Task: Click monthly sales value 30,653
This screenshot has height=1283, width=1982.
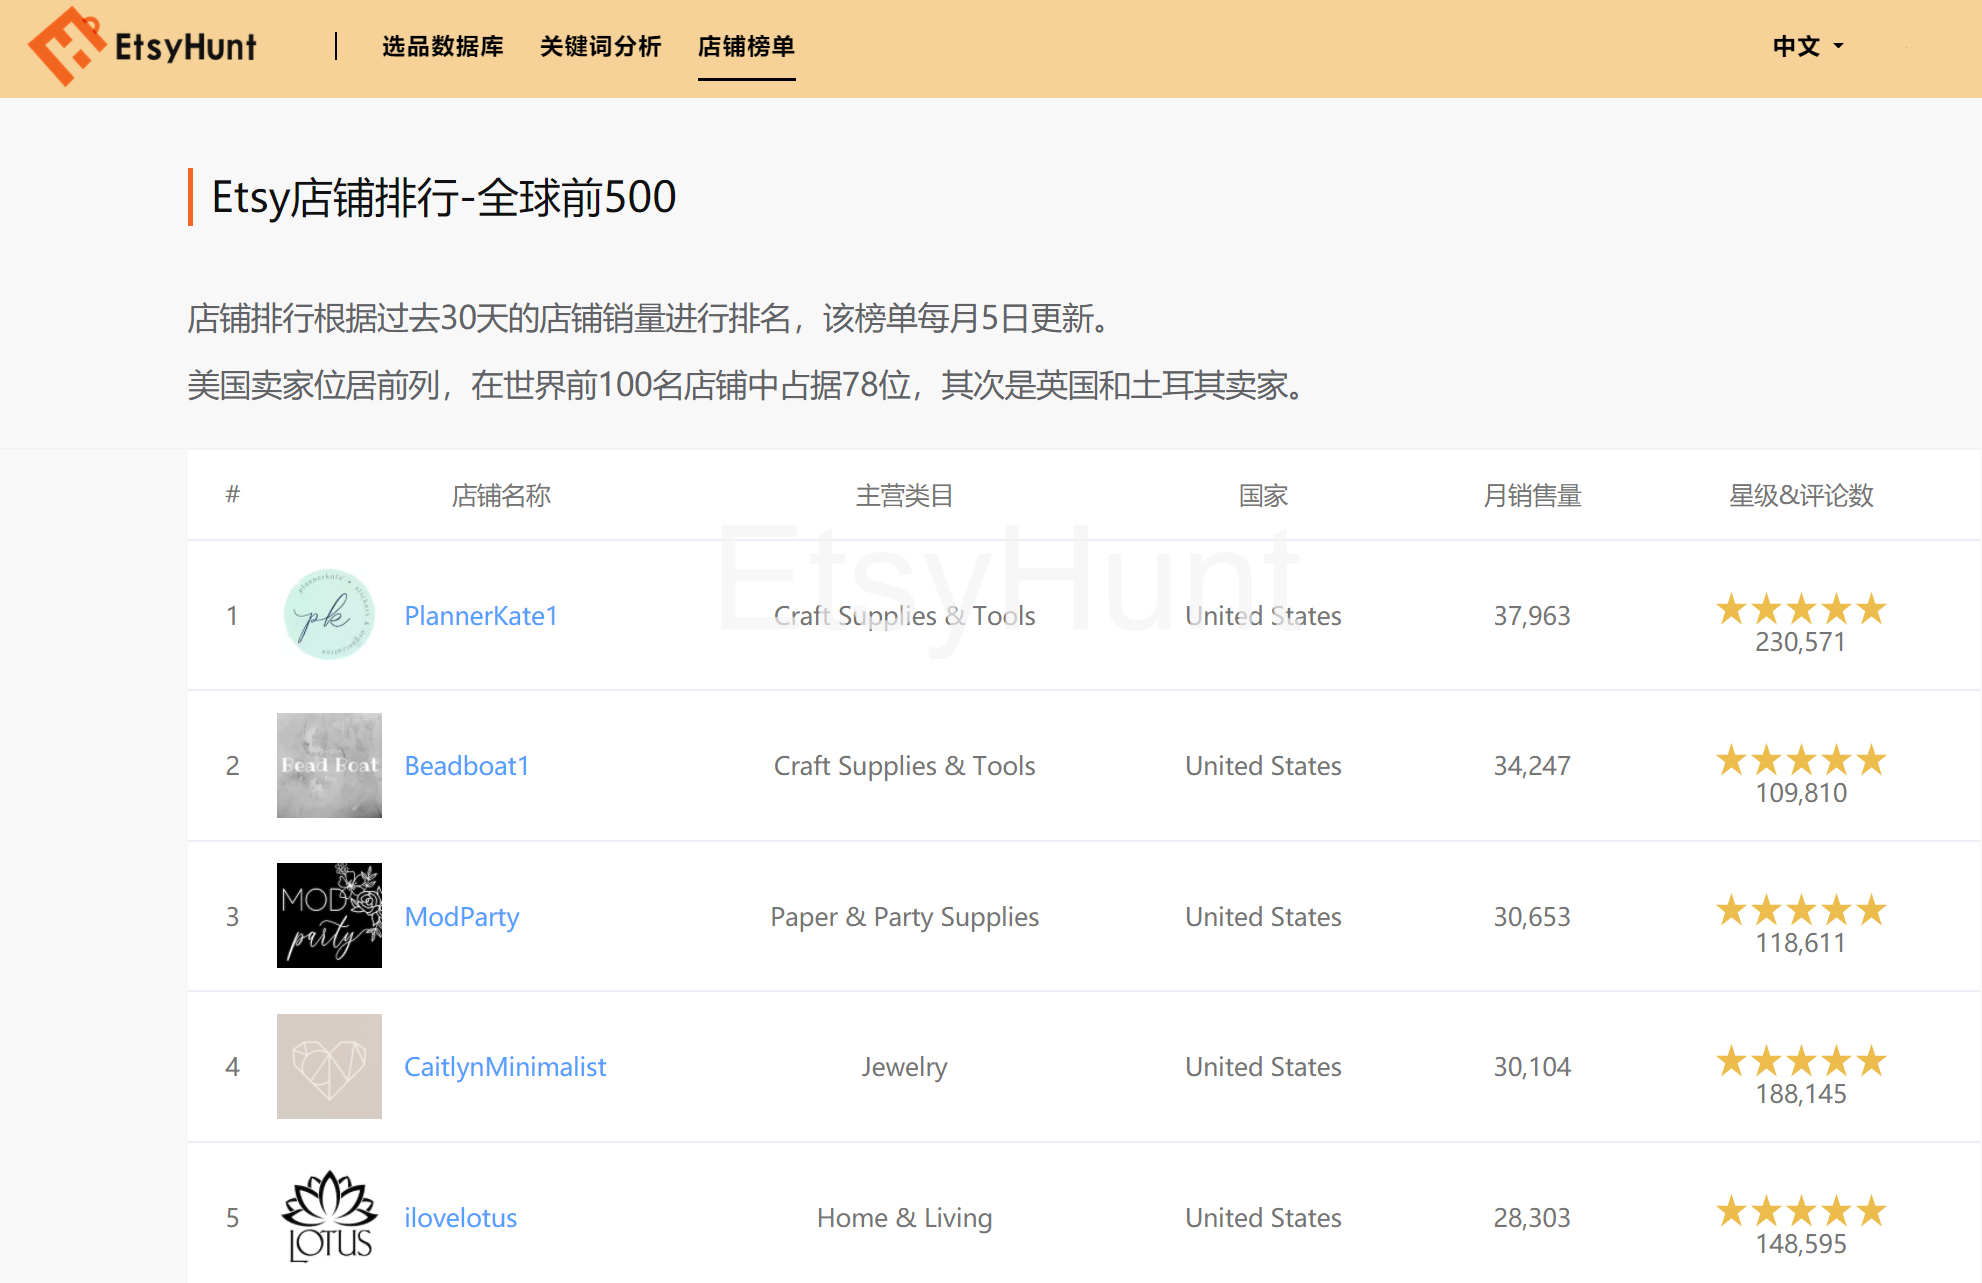Action: (x=1532, y=917)
